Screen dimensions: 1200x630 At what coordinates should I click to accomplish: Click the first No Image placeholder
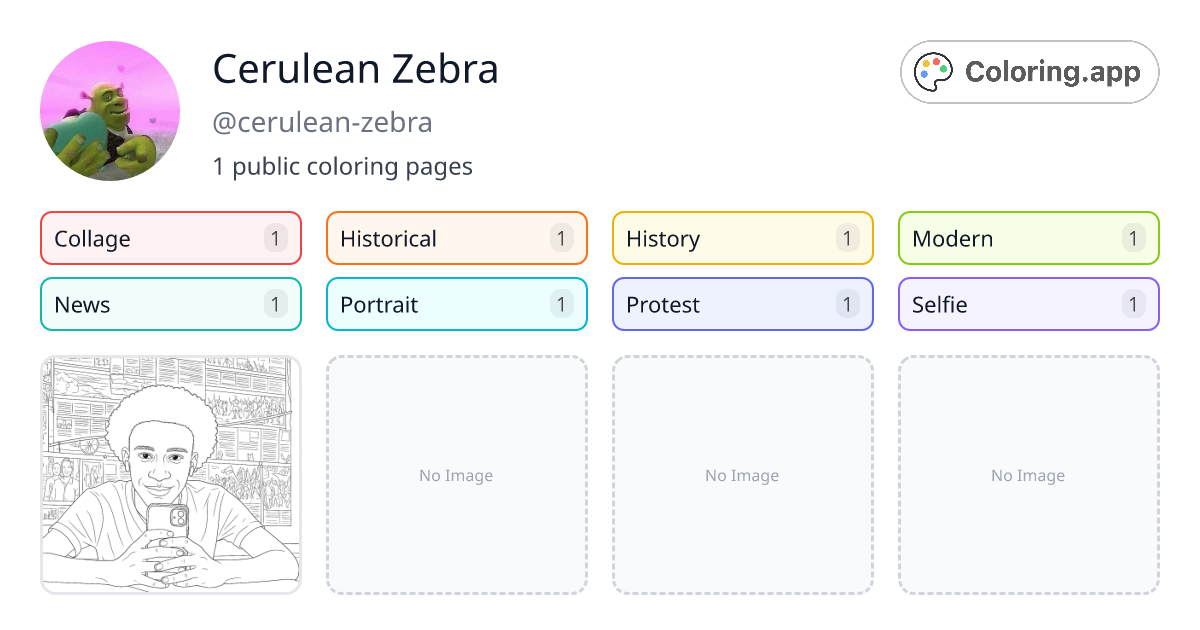(x=456, y=475)
